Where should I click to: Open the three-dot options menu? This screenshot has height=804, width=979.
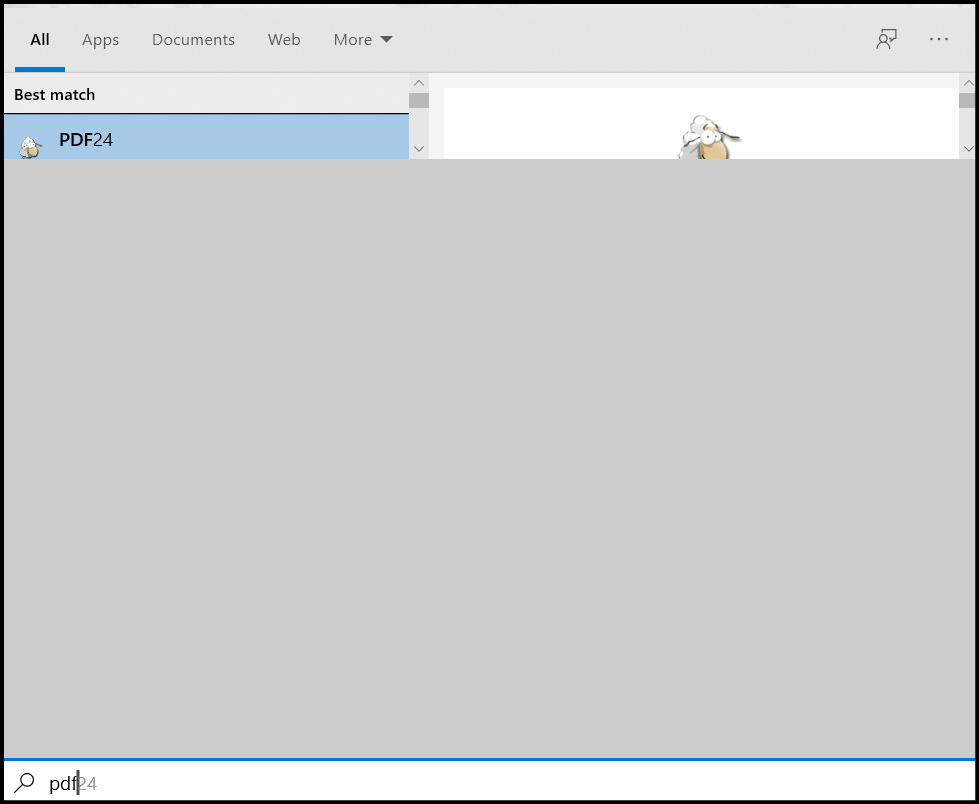pos(938,39)
